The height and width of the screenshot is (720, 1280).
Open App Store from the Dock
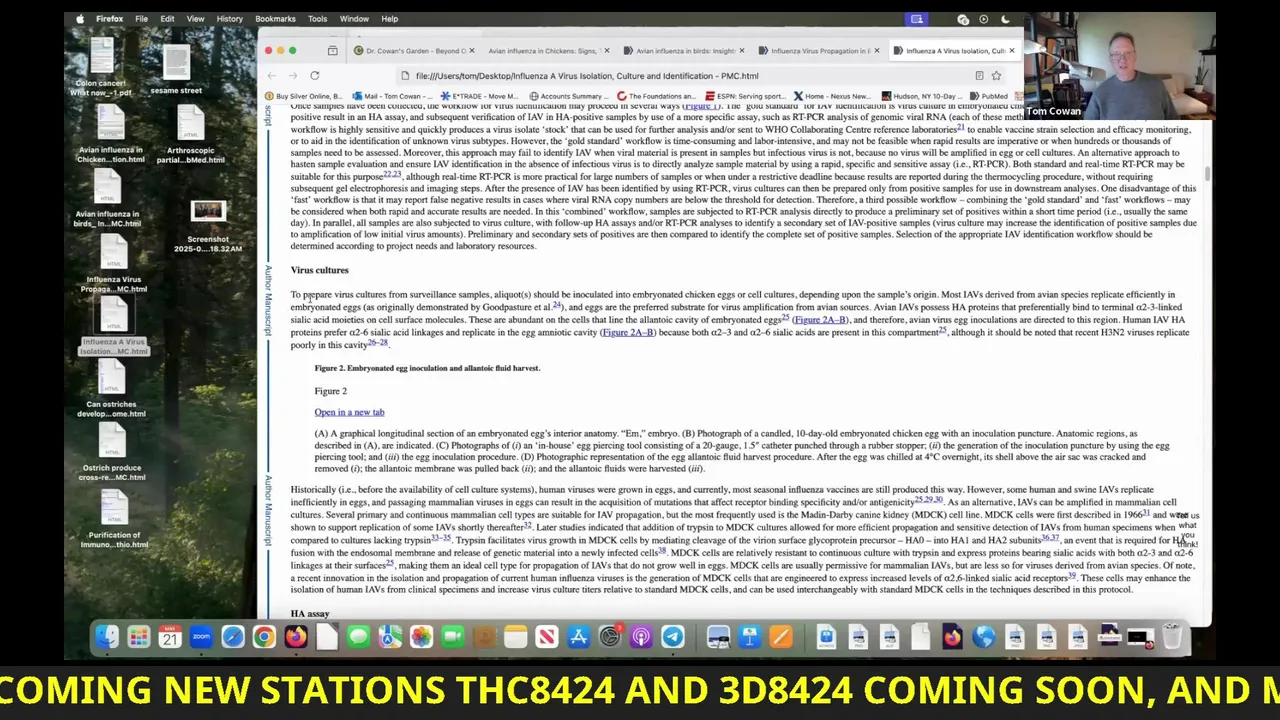[x=578, y=637]
